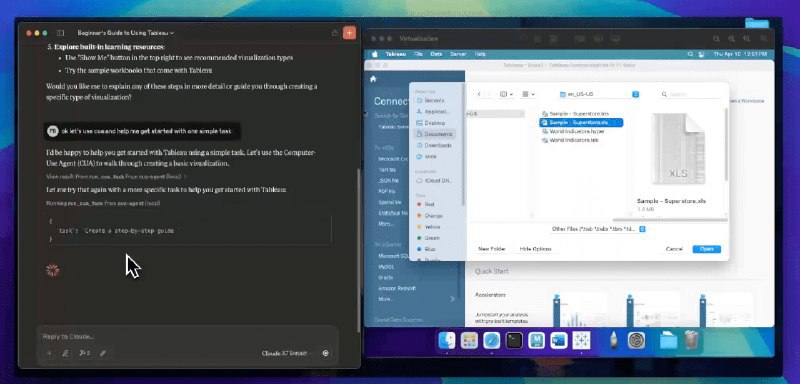Screen dimensions: 800x384
Task: Click the New Folder button
Action: click(x=492, y=249)
